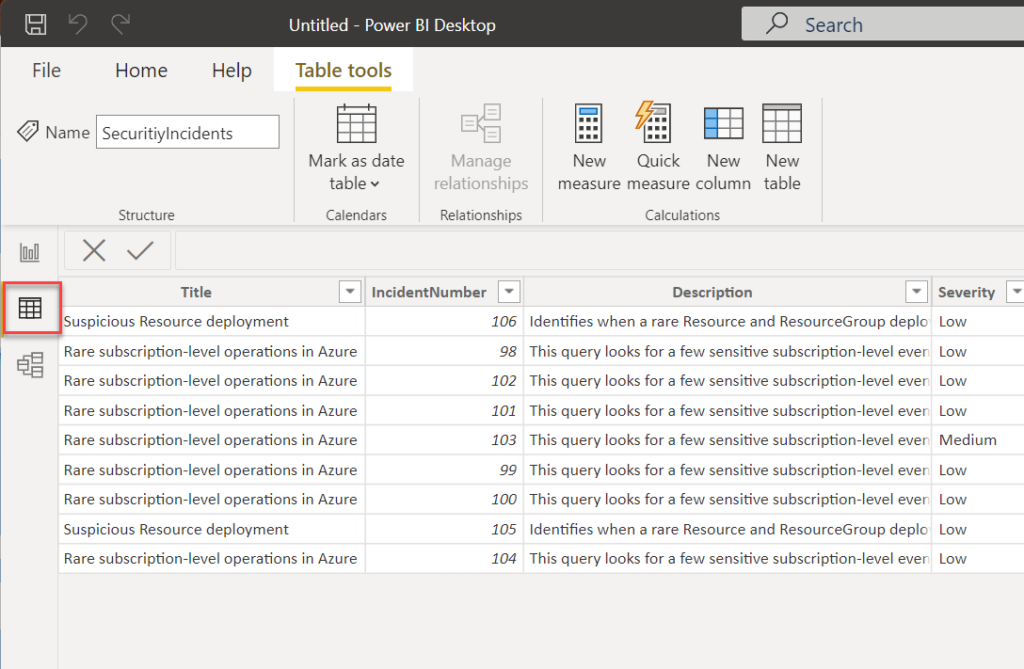Open Mark as date table
1024x669 pixels.
coord(356,148)
